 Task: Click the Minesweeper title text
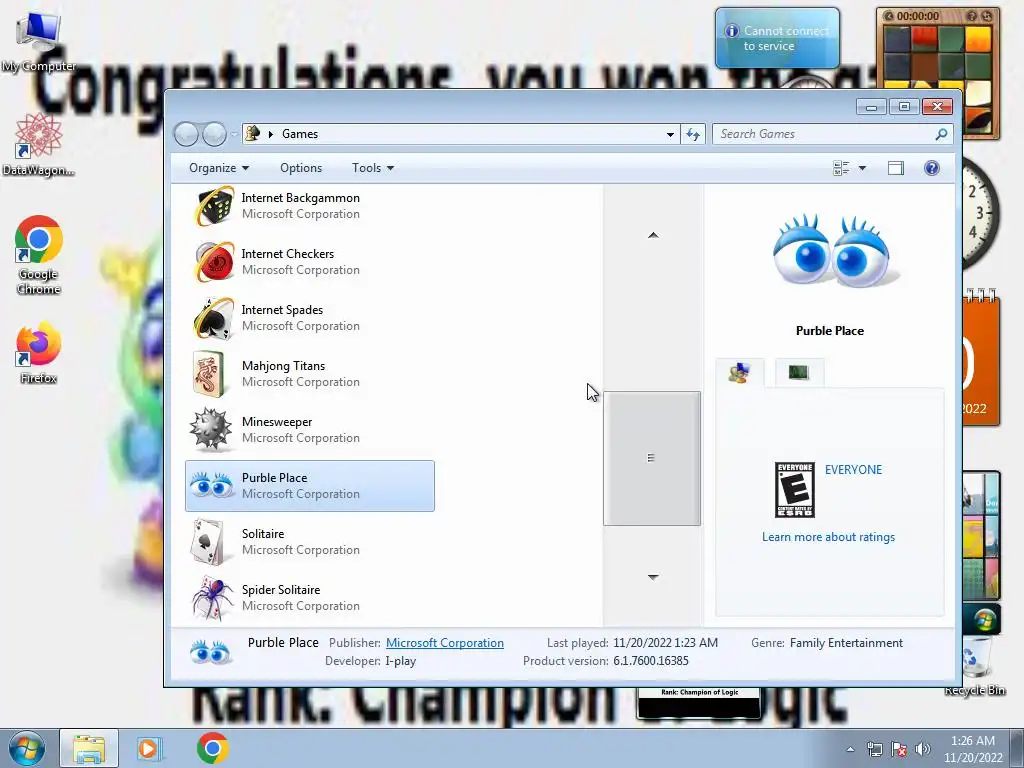[x=277, y=422]
